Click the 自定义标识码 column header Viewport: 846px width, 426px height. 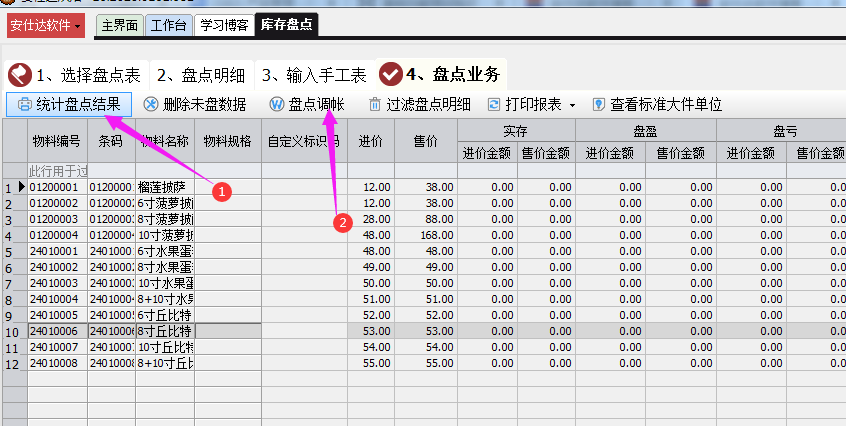pyautogui.click(x=304, y=141)
